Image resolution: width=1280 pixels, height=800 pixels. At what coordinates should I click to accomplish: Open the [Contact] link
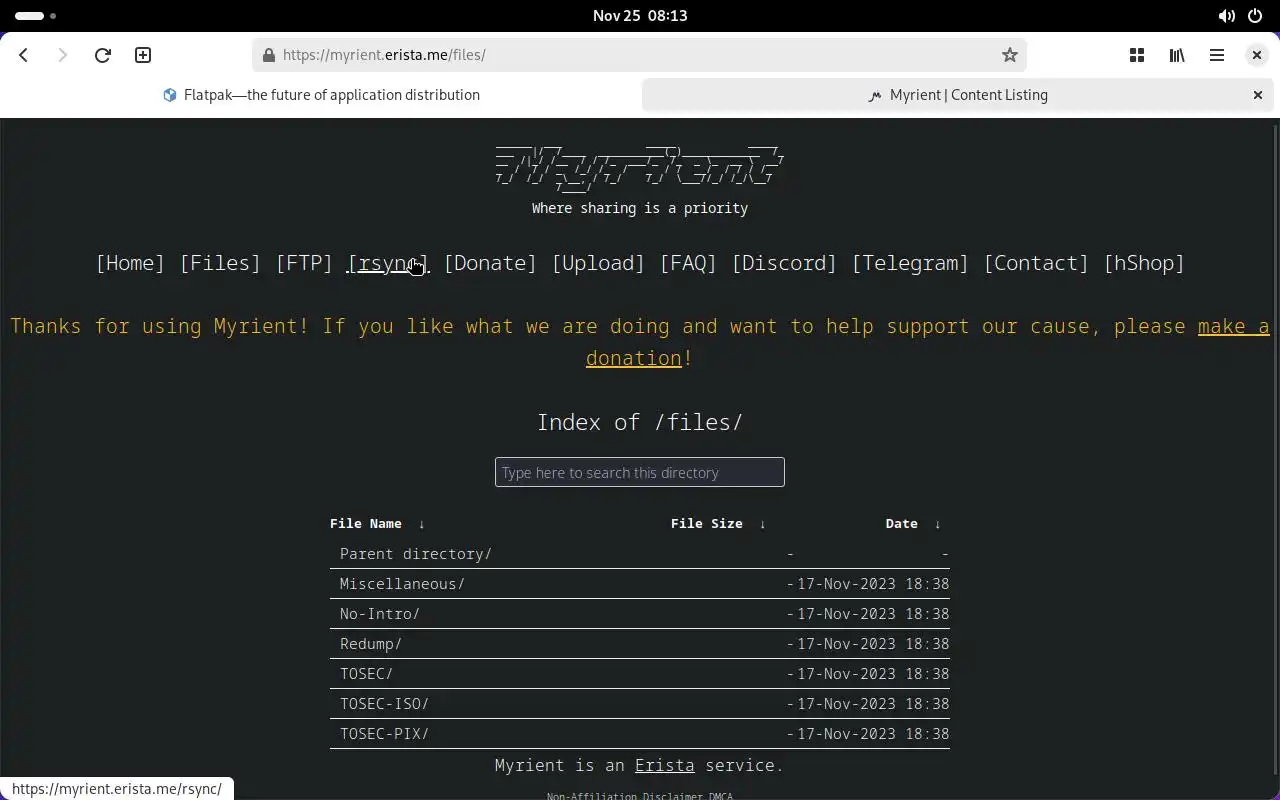1036,263
